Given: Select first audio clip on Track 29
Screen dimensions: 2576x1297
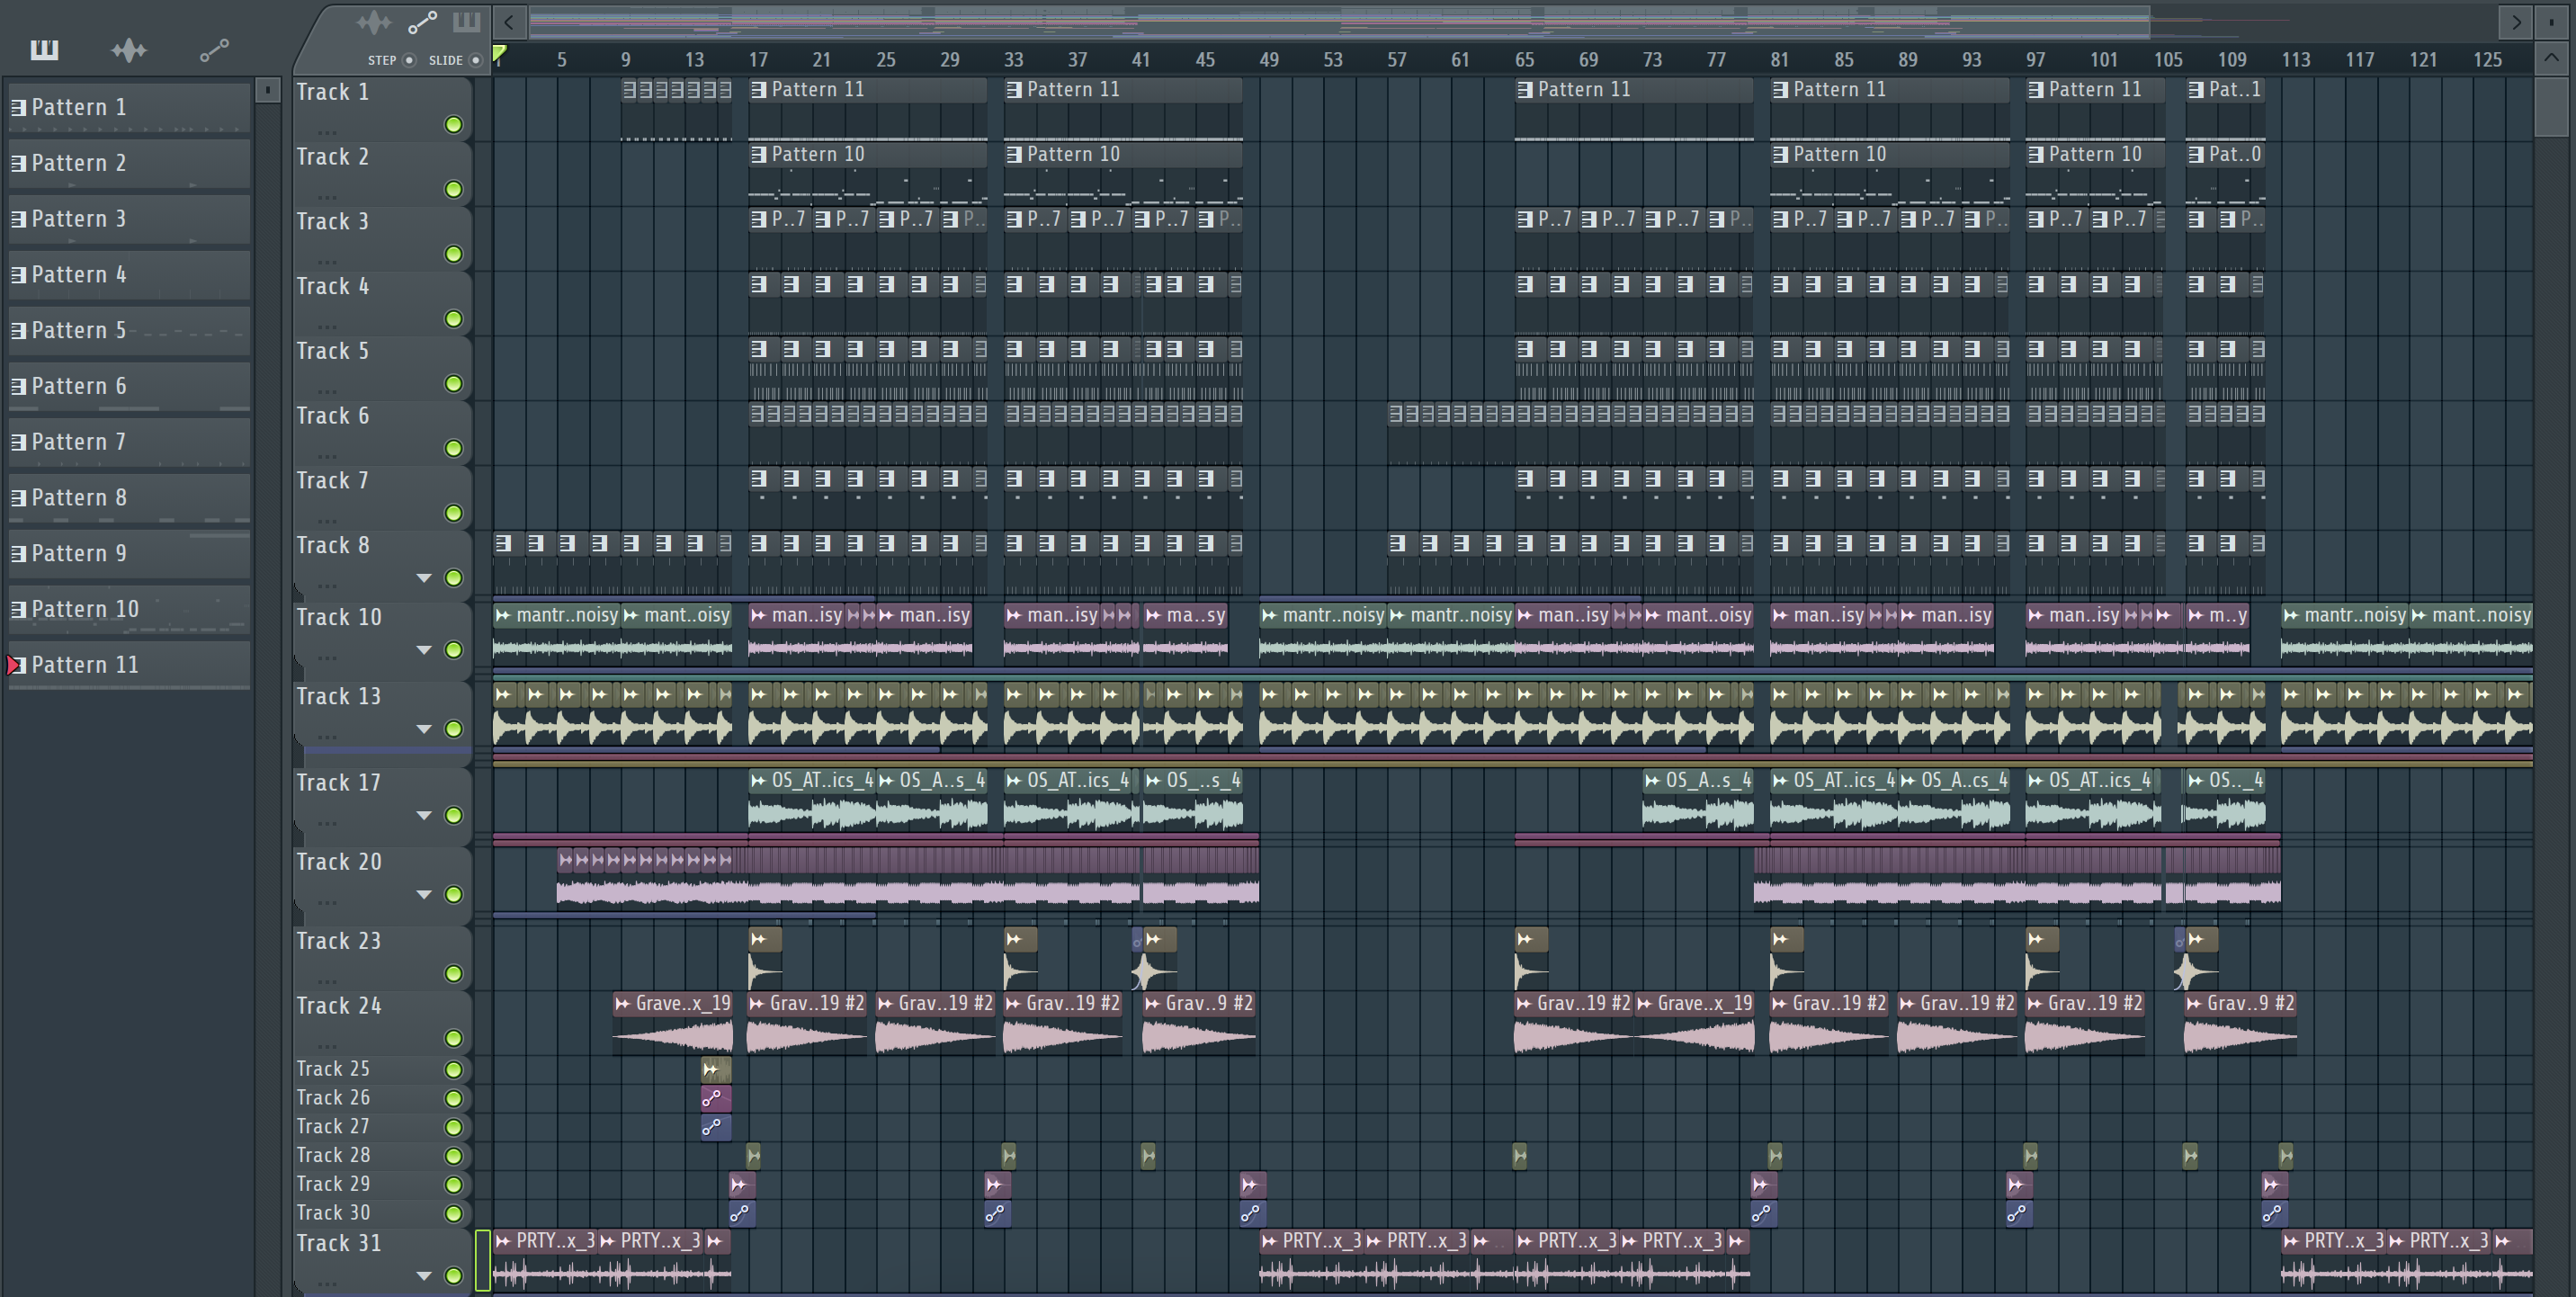Looking at the screenshot, I should tap(742, 1185).
